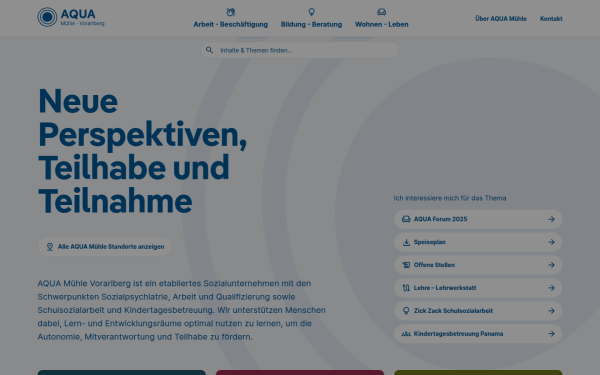
Task: View Offene Stellen listings
Action: [478, 265]
